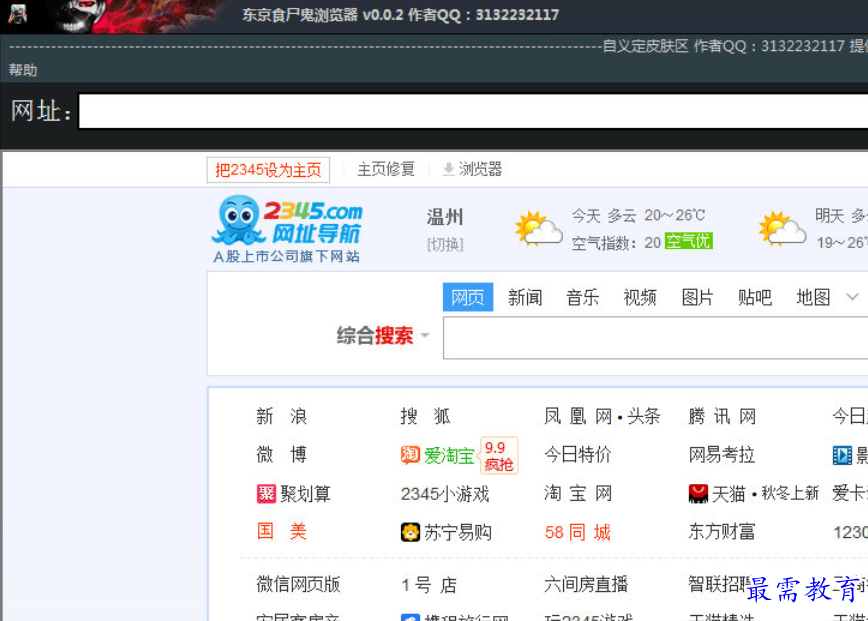
Task: Open 微信网页版 link
Action: point(298,584)
